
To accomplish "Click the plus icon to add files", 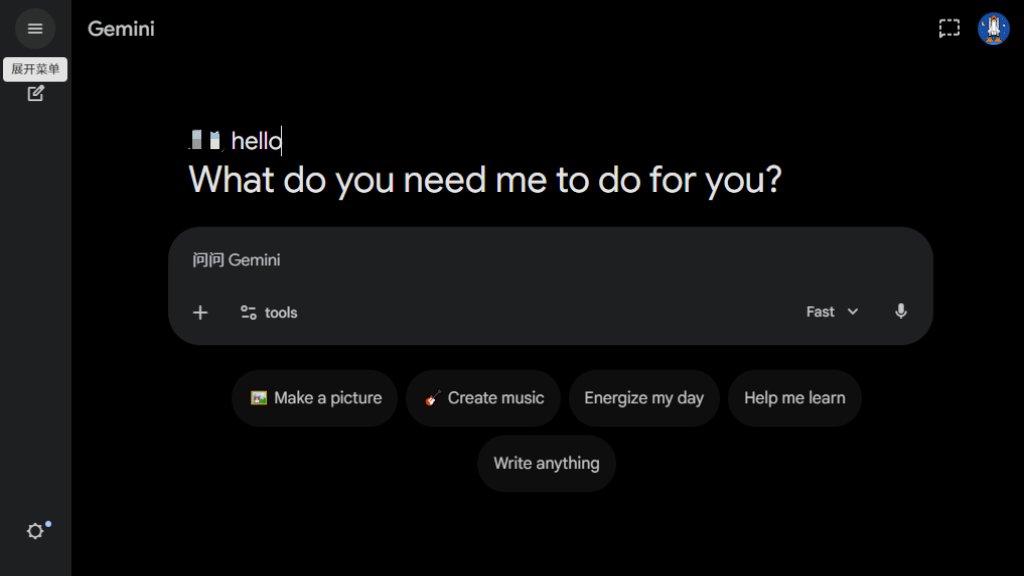I will pyautogui.click(x=200, y=312).
